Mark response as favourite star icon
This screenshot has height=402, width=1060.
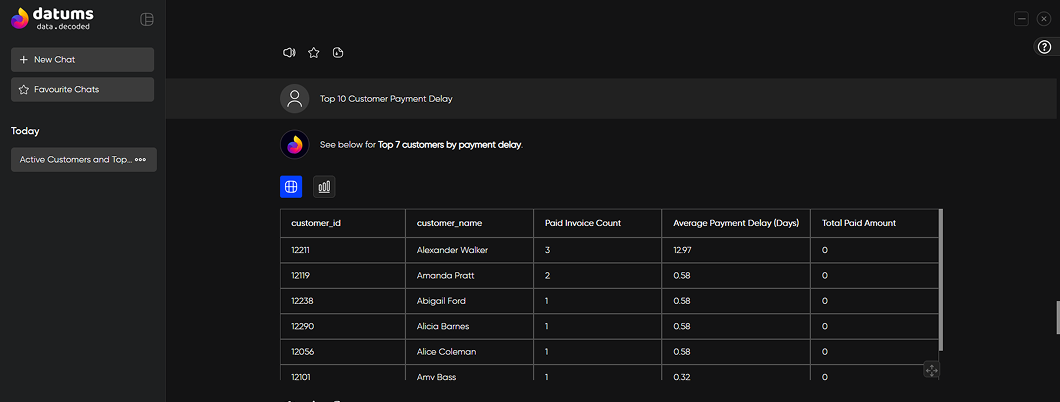314,53
